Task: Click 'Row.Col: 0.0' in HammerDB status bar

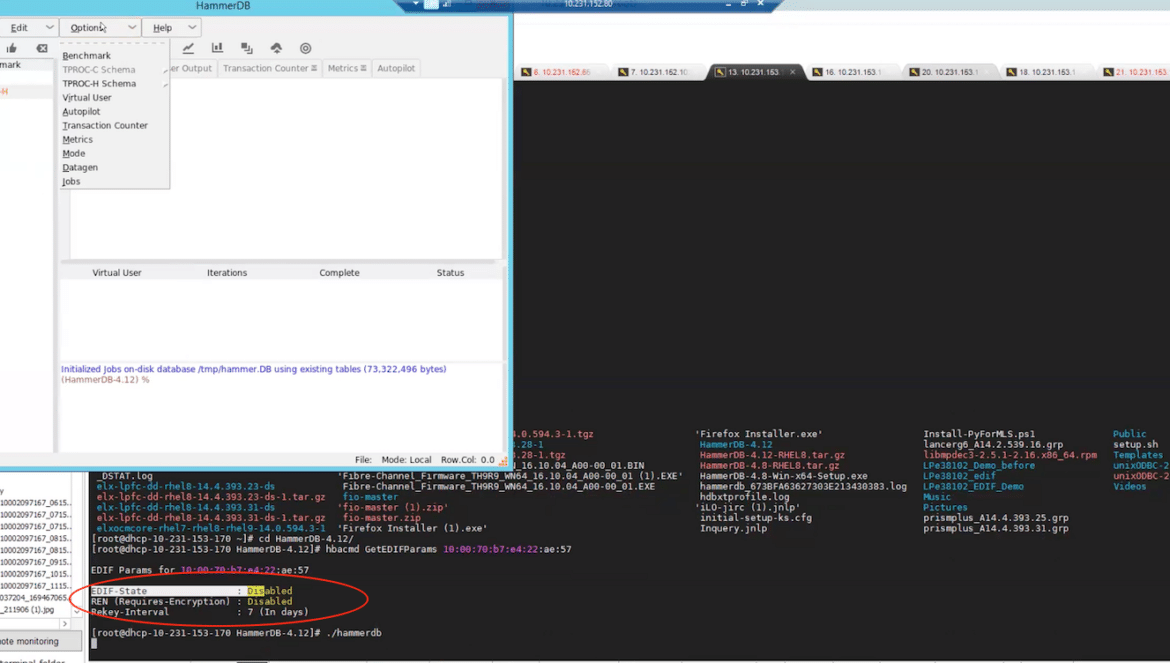Action: pos(468,460)
